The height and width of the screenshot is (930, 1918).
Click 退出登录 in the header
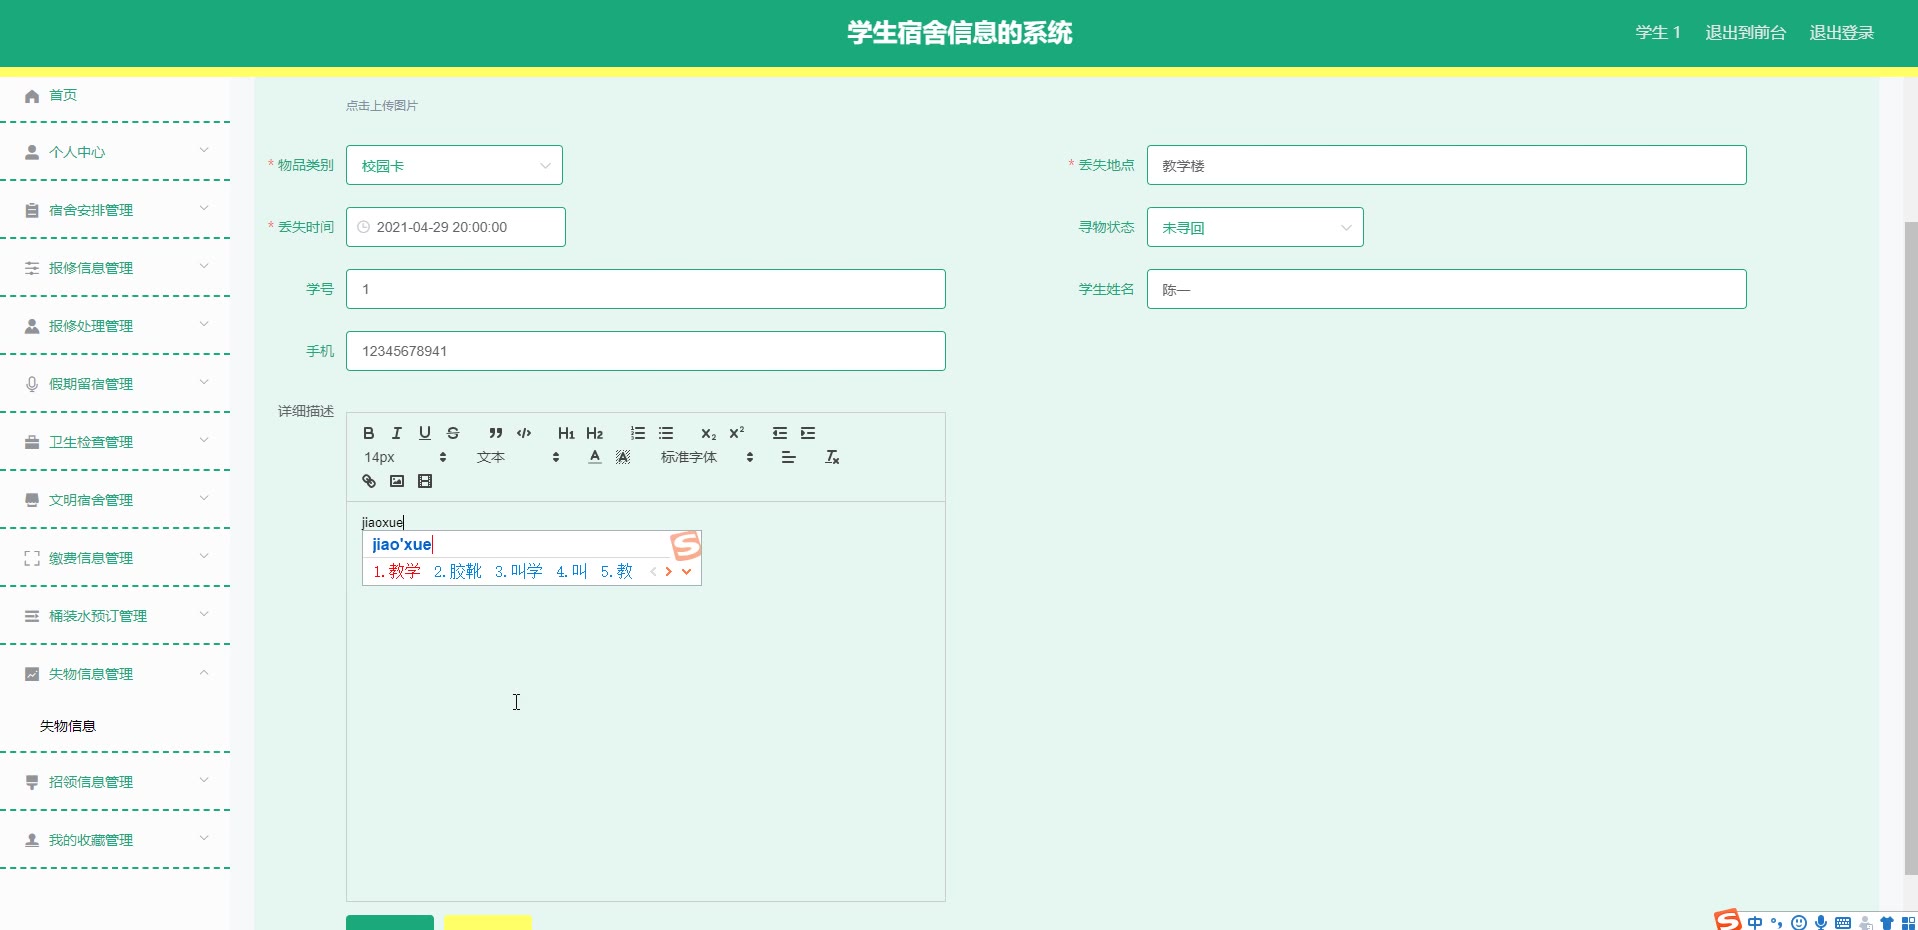(x=1841, y=33)
